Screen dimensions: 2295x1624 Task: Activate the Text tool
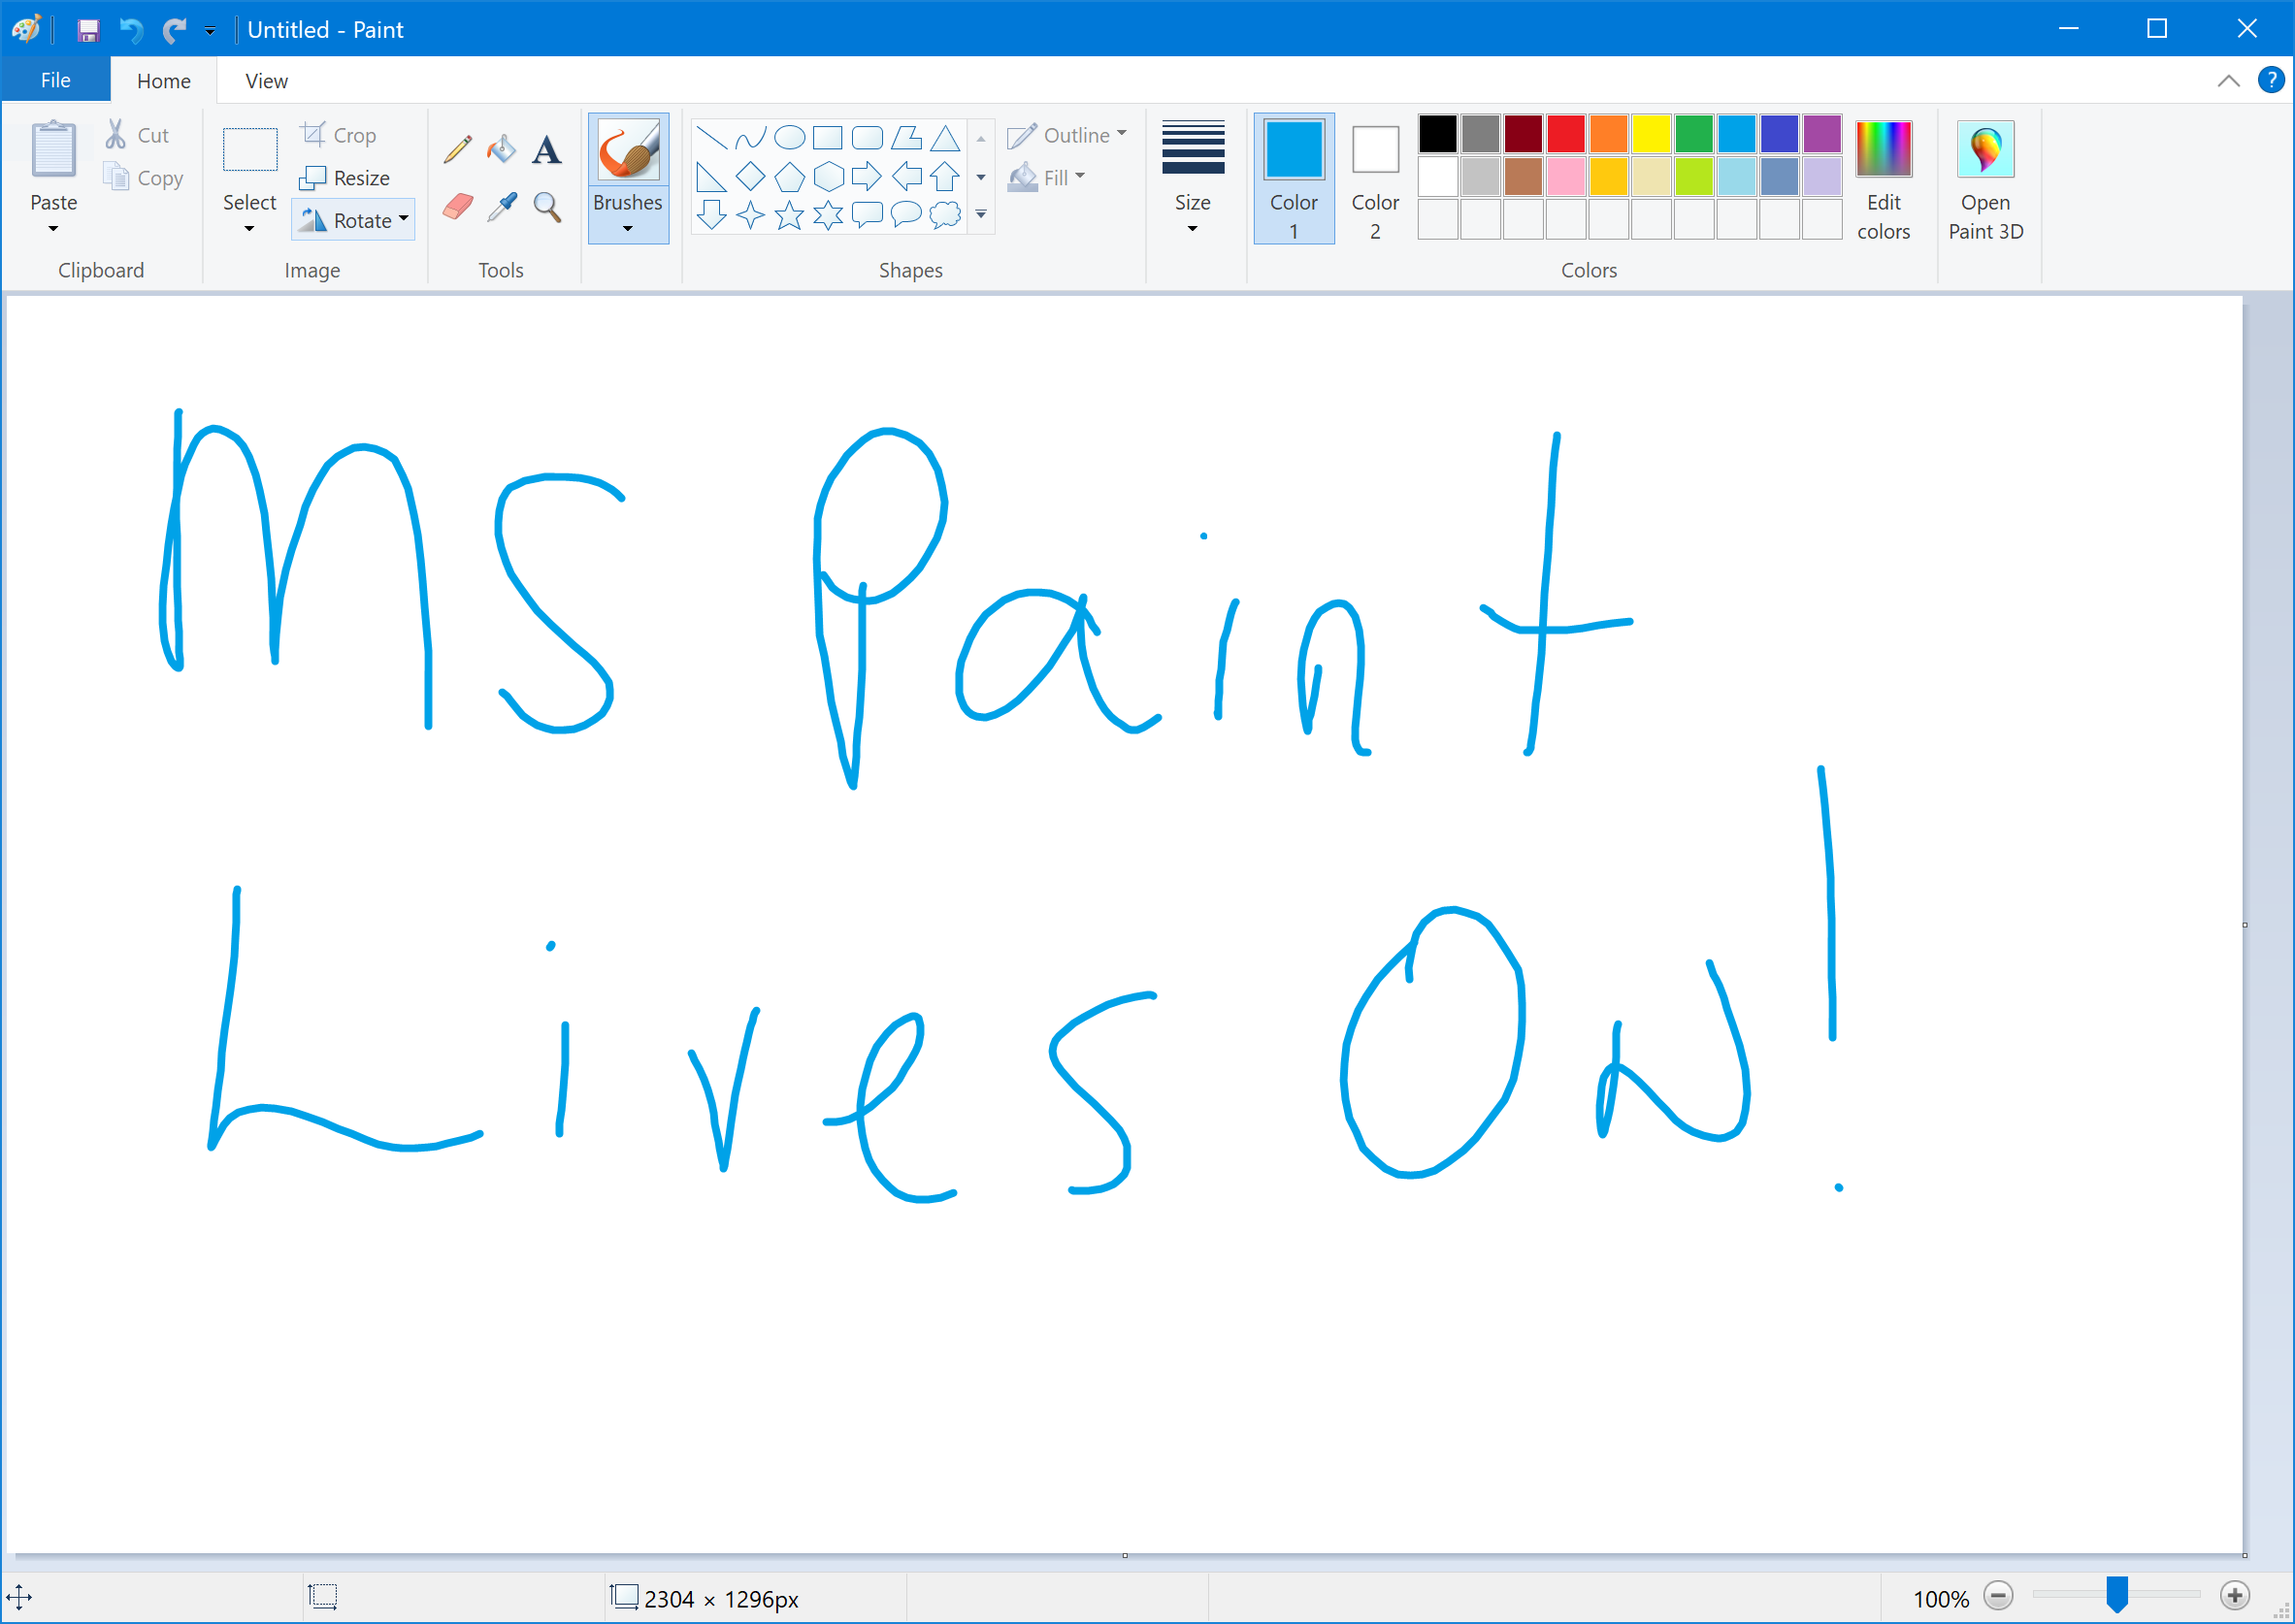546,150
